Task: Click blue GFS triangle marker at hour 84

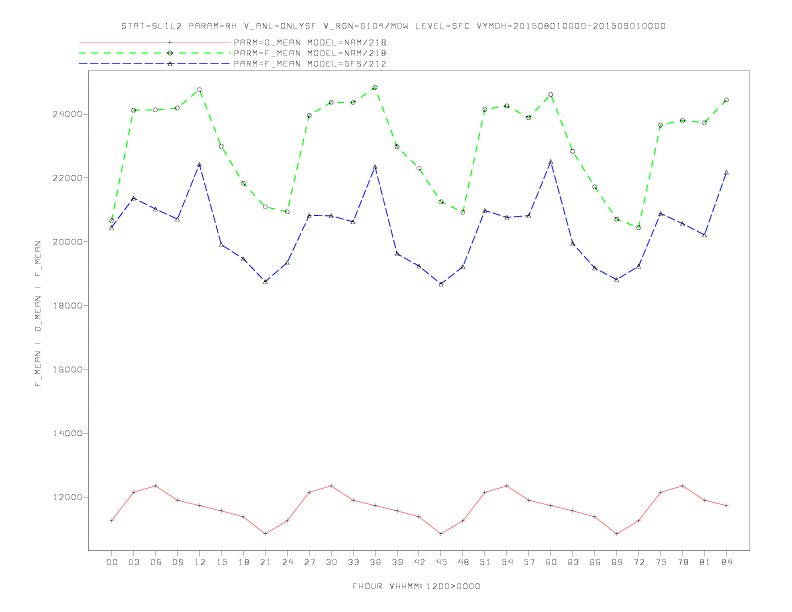Action: click(x=726, y=173)
